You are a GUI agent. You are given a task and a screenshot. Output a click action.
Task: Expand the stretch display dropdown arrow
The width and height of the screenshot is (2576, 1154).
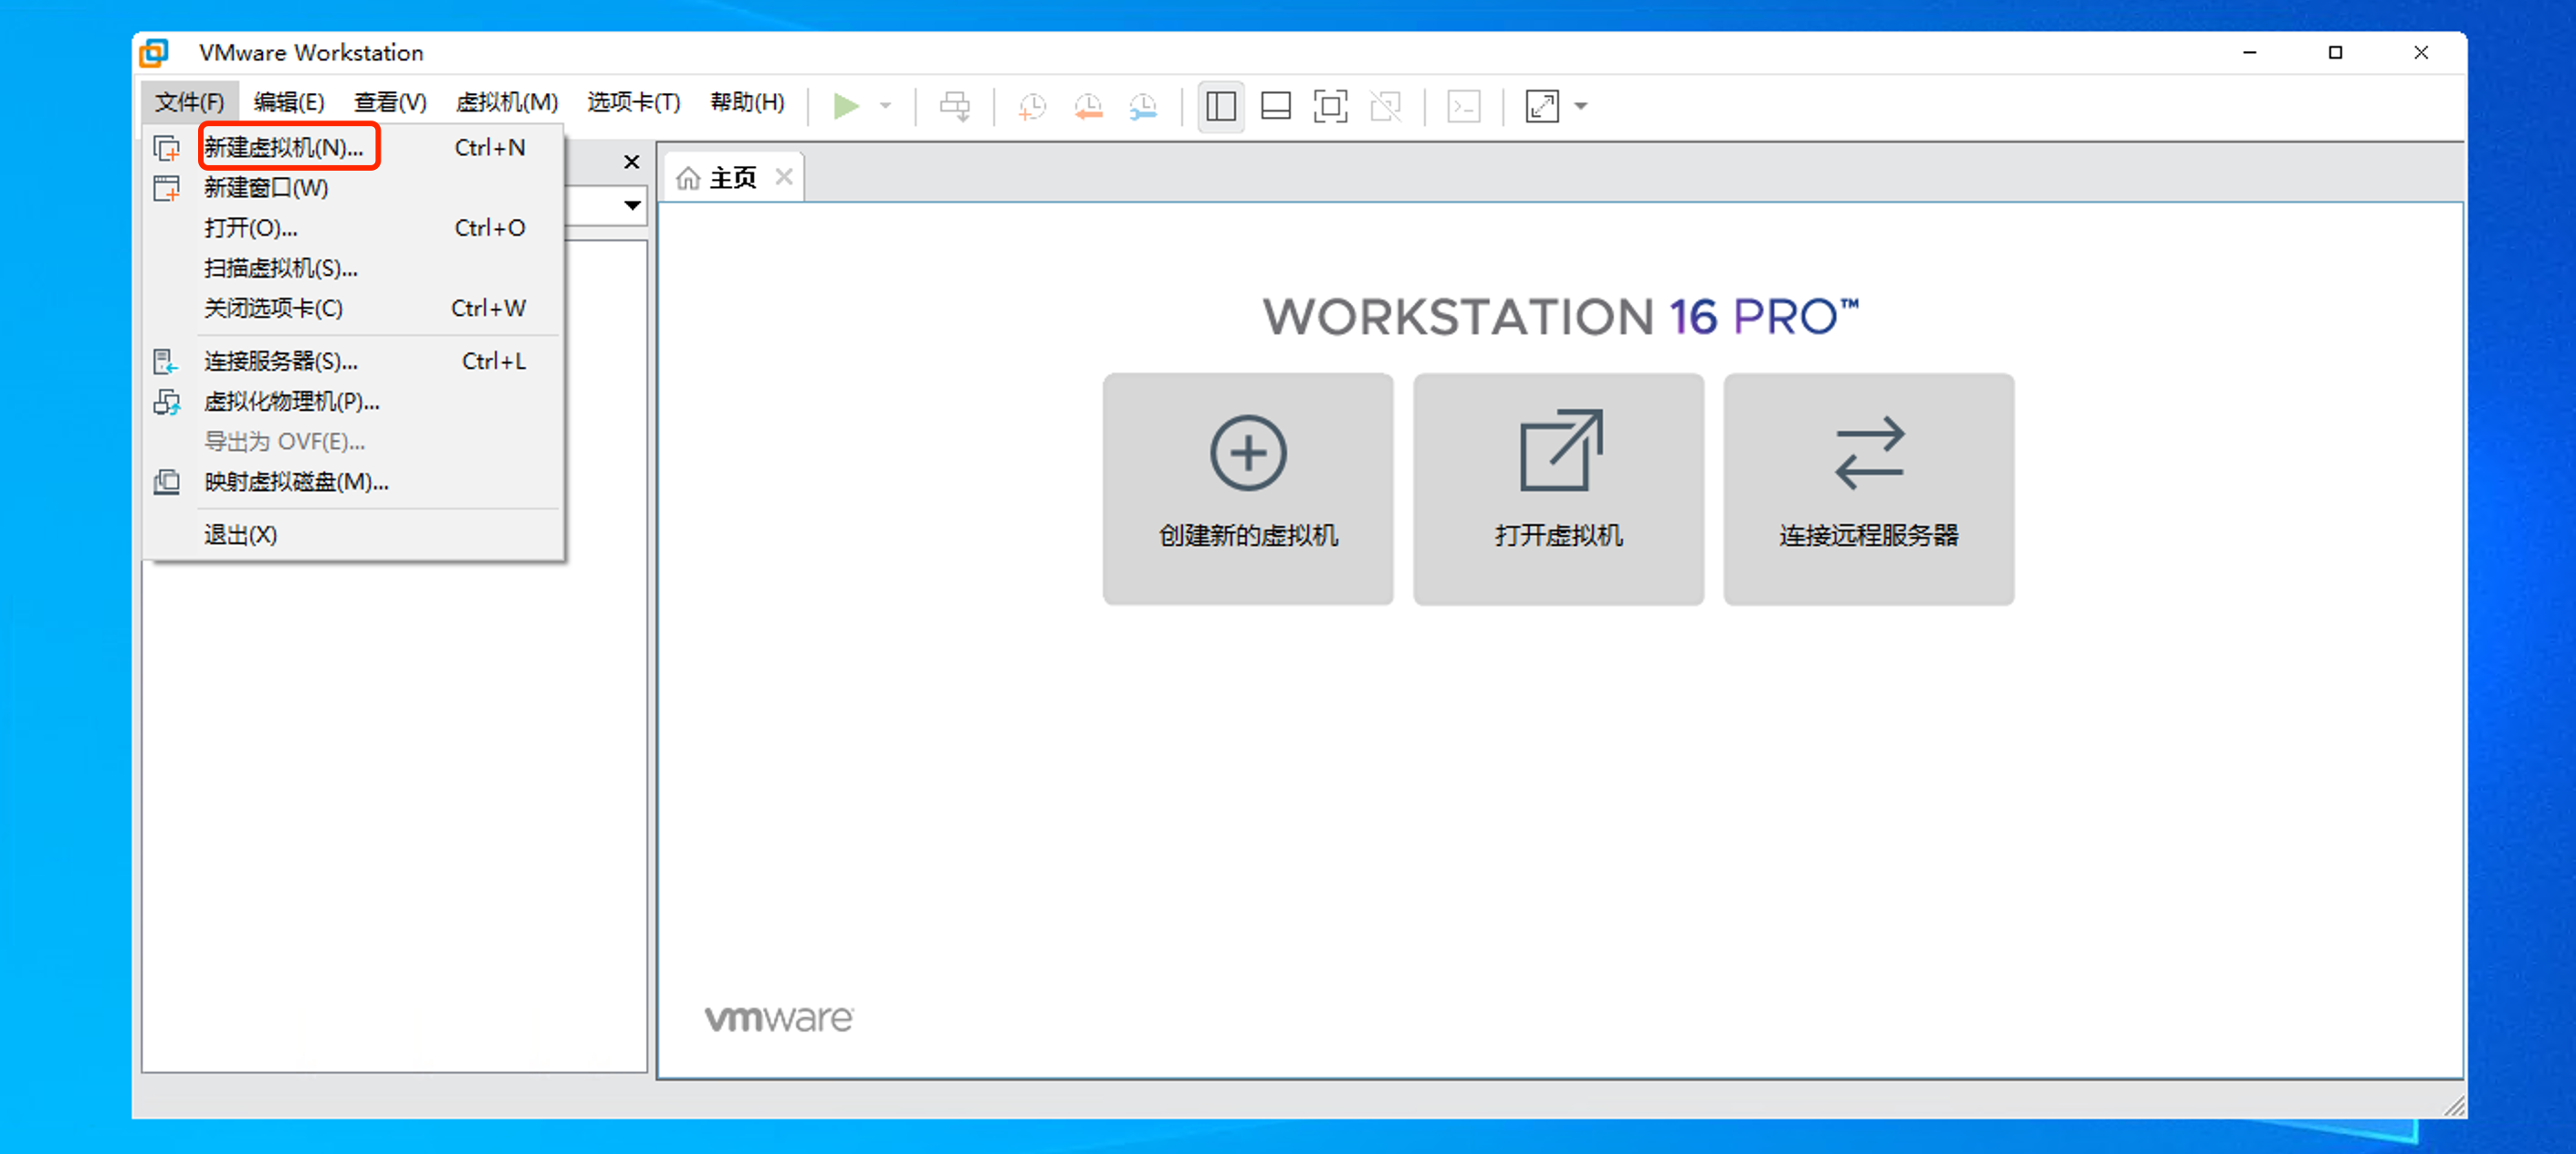pos(1581,106)
